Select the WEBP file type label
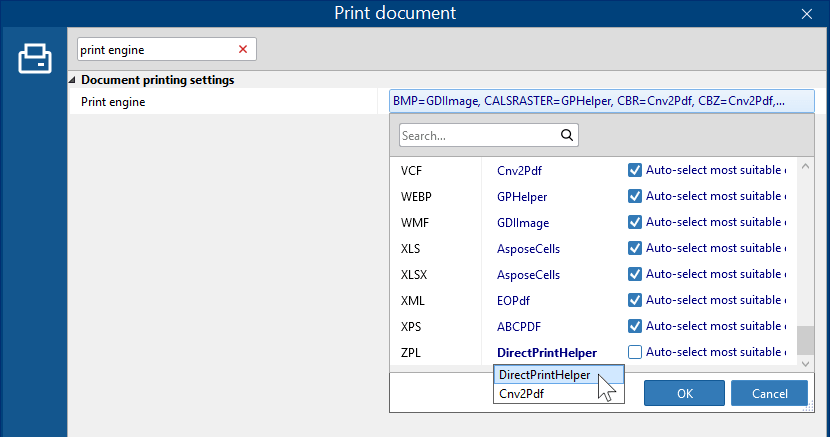This screenshot has width=830, height=437. [x=416, y=197]
